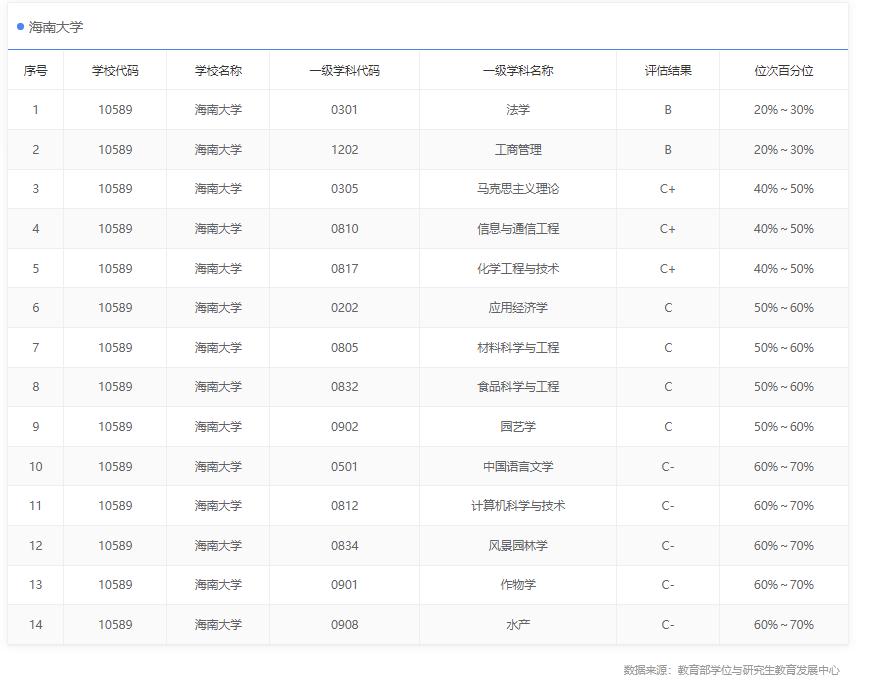Select the 园艺学 discipline name cell
Image resolution: width=869 pixels, height=684 pixels.
coord(519,426)
